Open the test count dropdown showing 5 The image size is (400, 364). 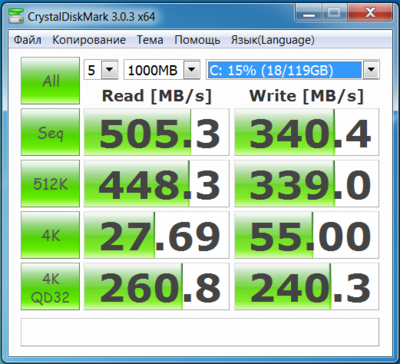(x=100, y=70)
